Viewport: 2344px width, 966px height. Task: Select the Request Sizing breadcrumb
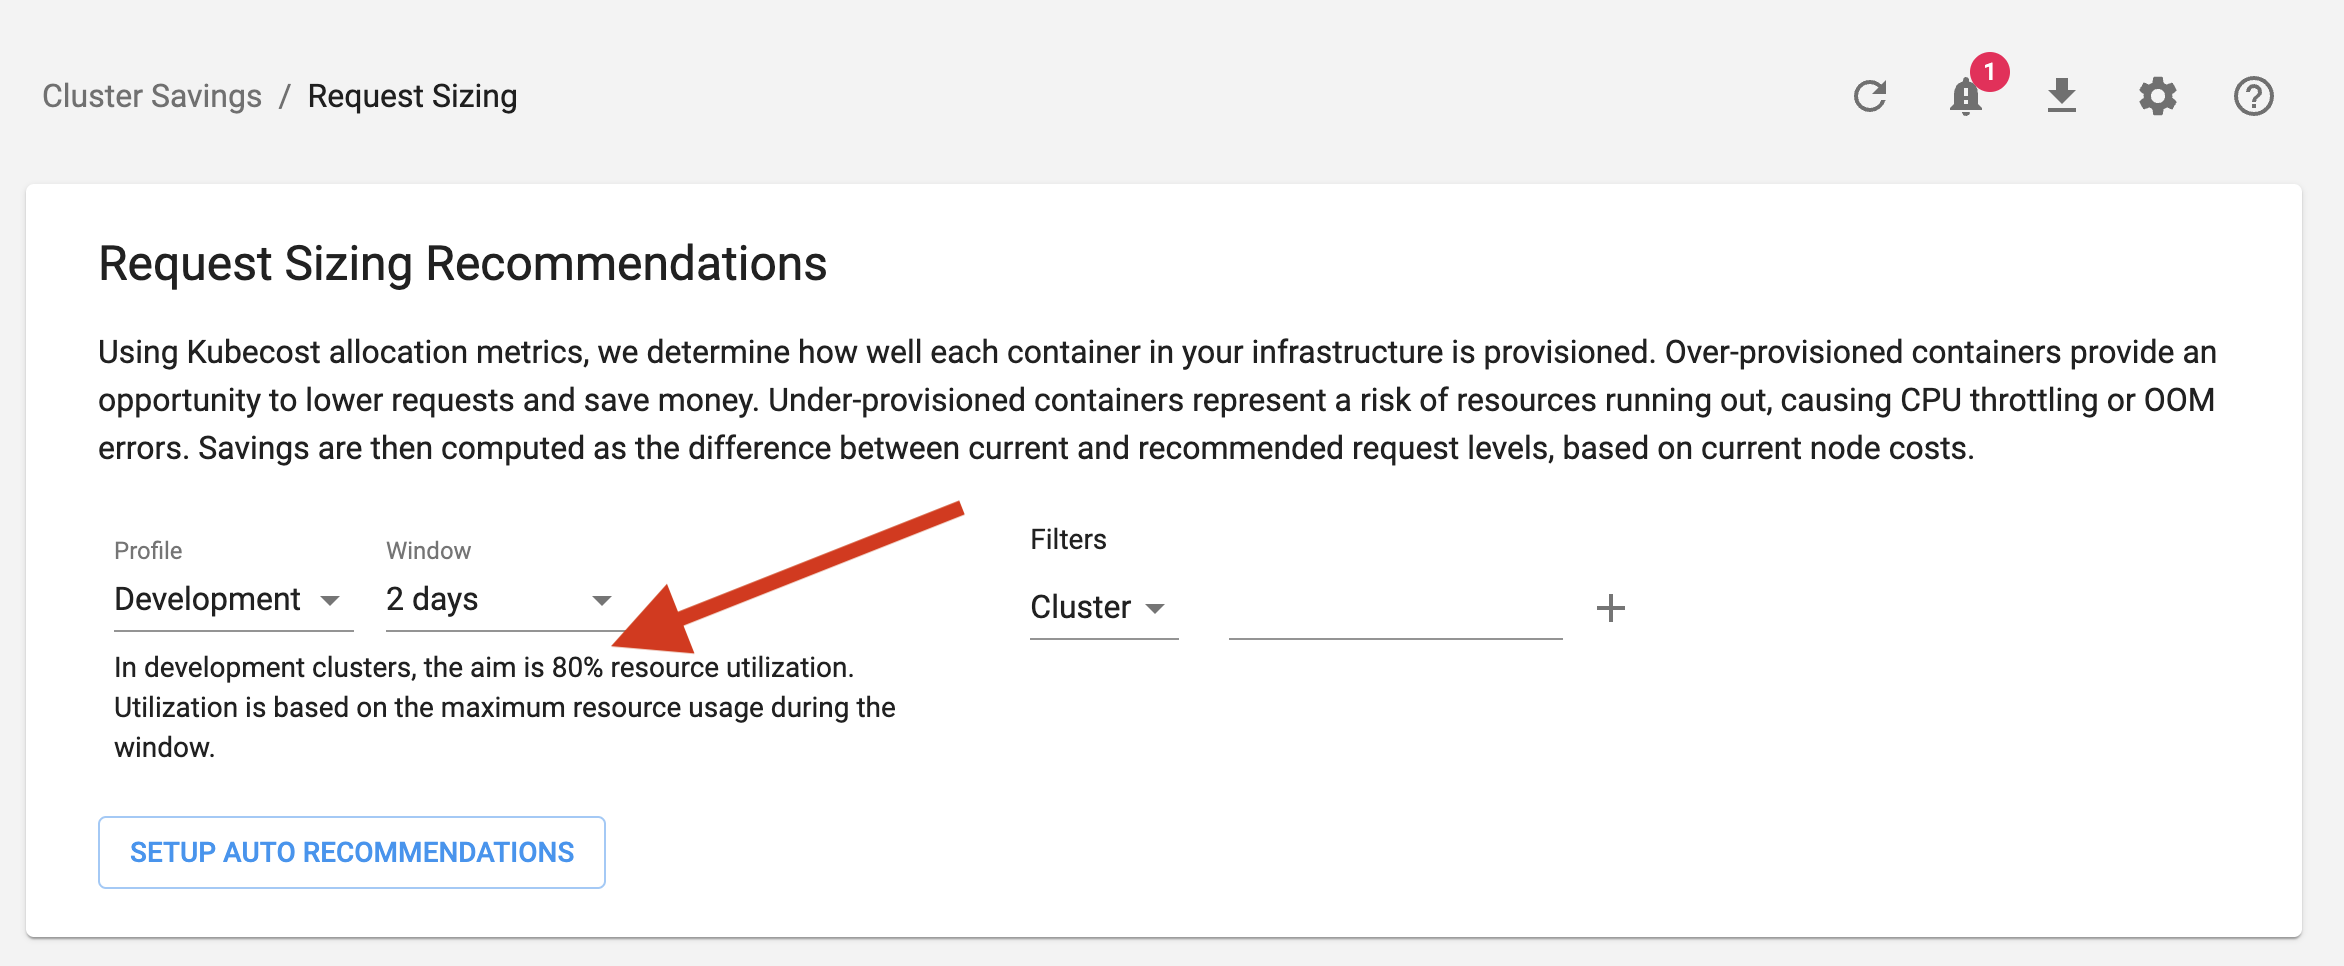coord(412,95)
